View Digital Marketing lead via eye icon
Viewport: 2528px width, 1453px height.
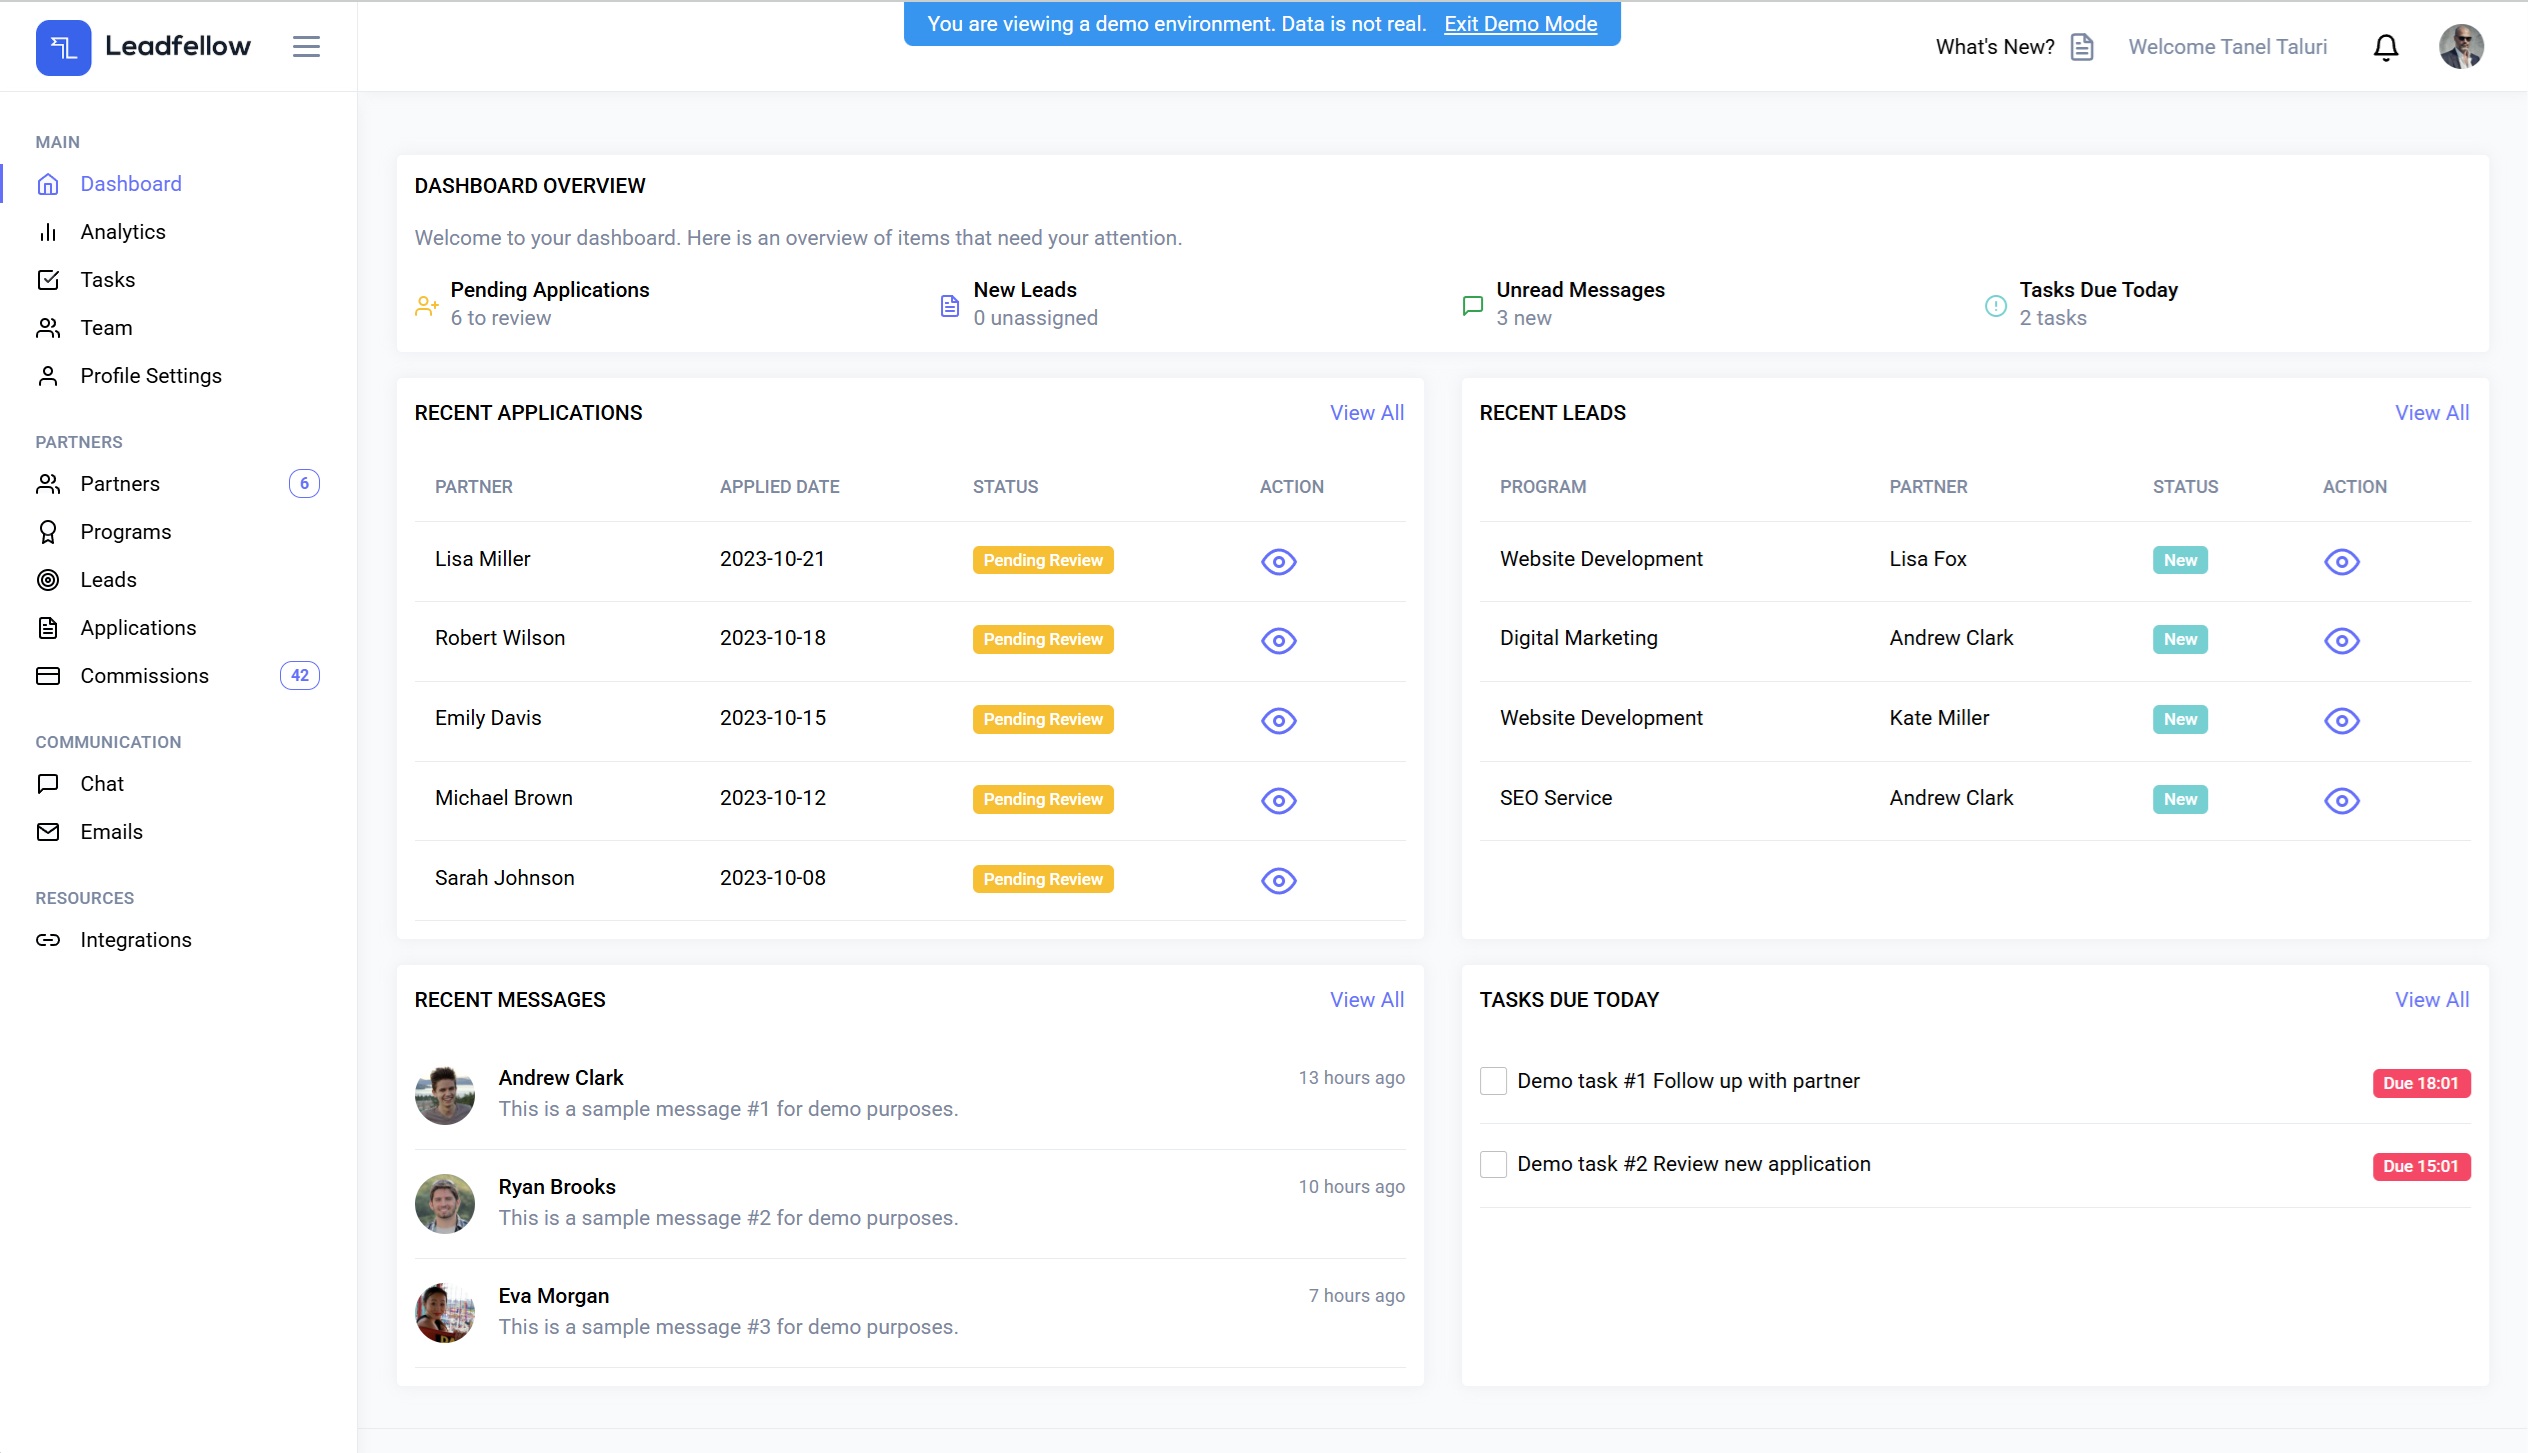[x=2341, y=640]
